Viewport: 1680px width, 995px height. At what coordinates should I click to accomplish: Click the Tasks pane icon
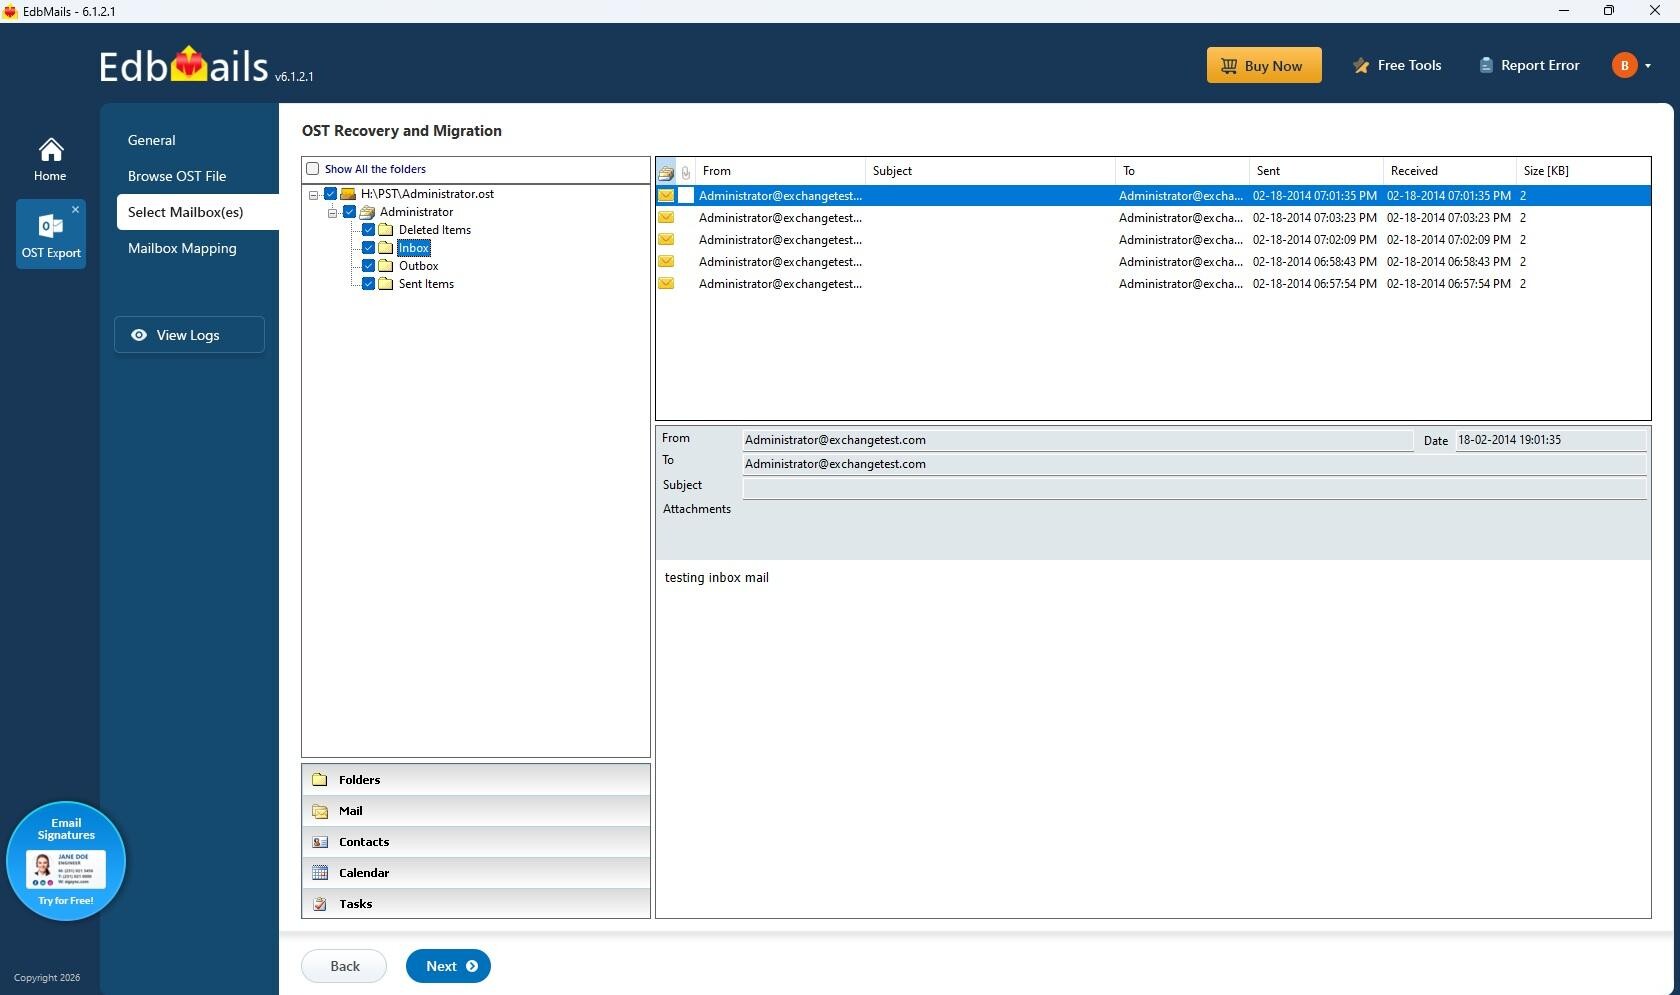pos(320,904)
